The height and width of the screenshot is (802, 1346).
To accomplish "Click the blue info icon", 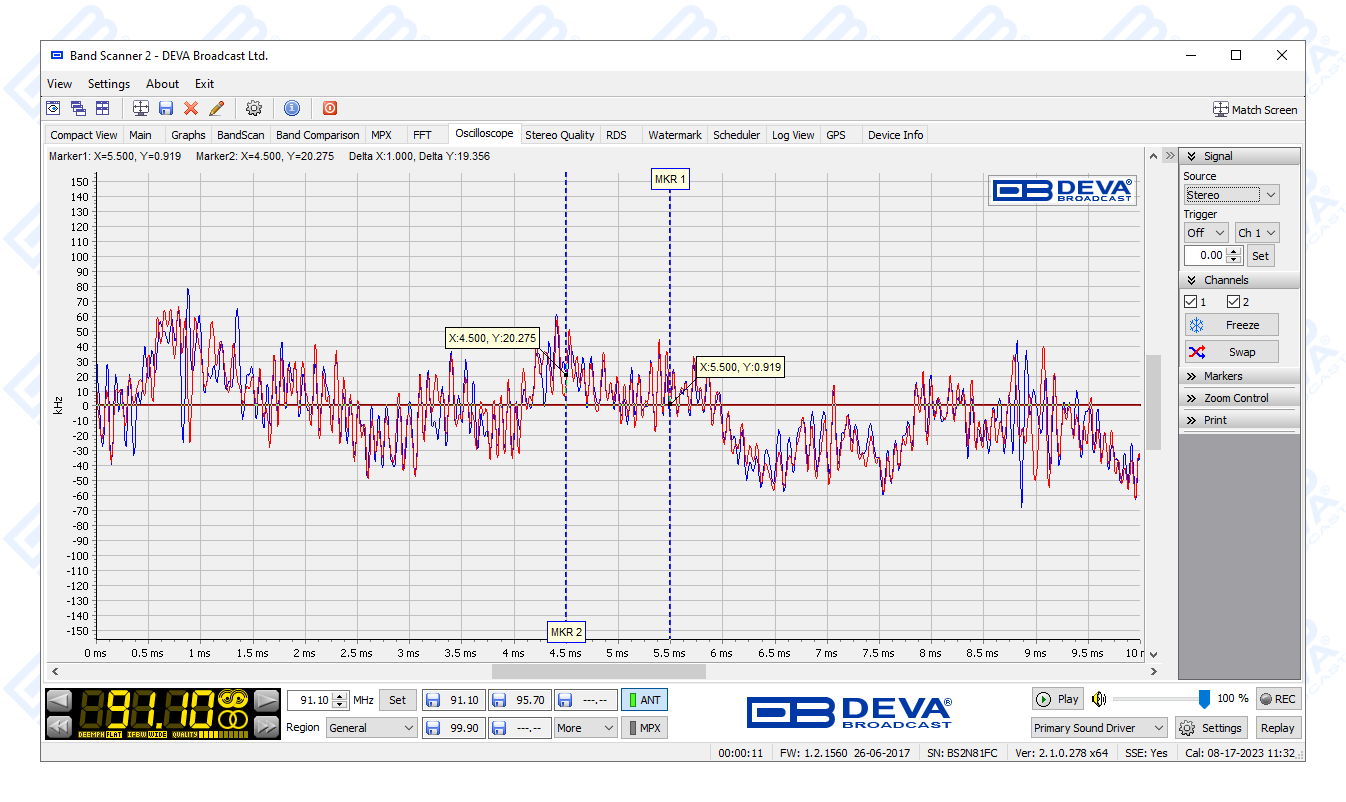I will pos(292,108).
